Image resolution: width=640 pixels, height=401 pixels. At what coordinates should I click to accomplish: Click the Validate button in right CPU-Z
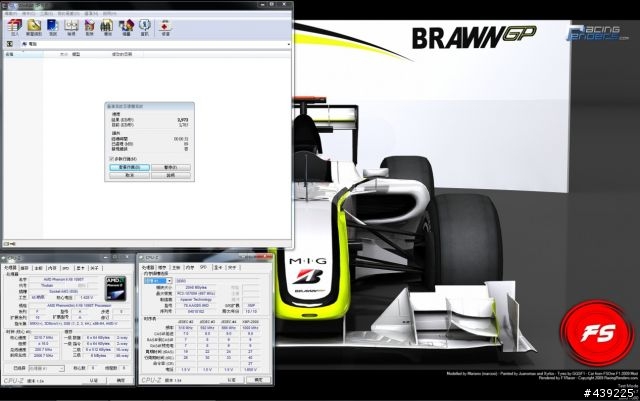pyautogui.click(x=231, y=380)
